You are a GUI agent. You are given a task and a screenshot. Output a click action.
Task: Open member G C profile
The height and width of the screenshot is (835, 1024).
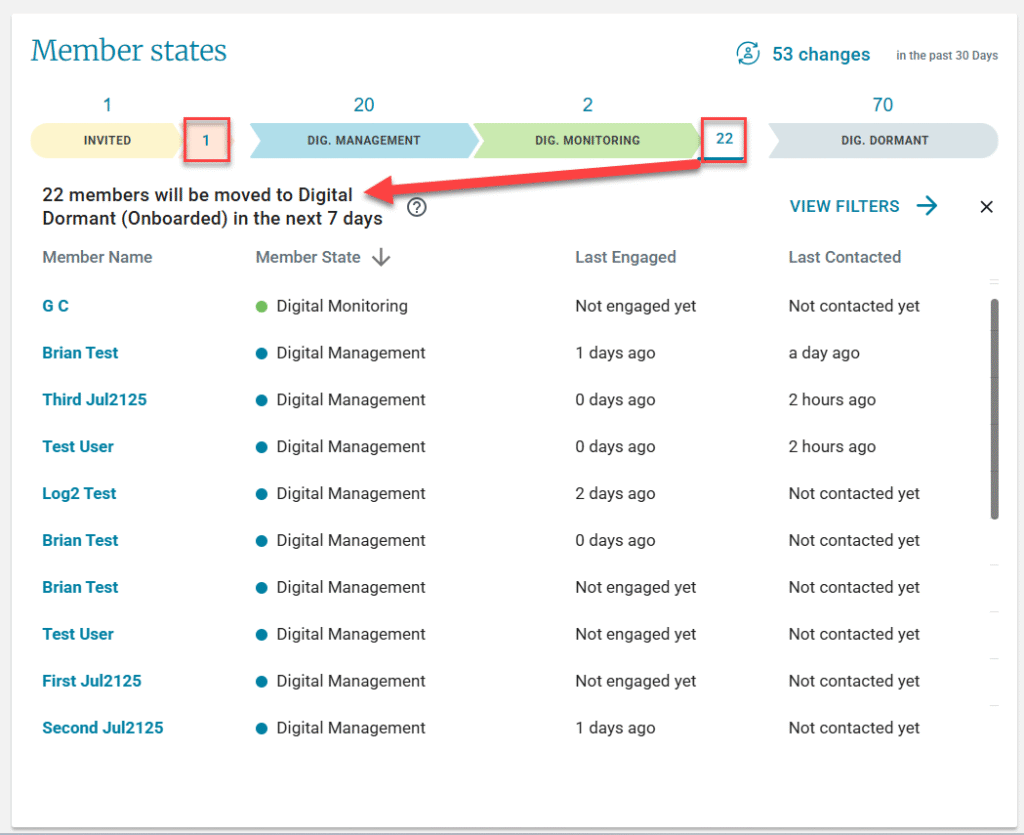(55, 306)
